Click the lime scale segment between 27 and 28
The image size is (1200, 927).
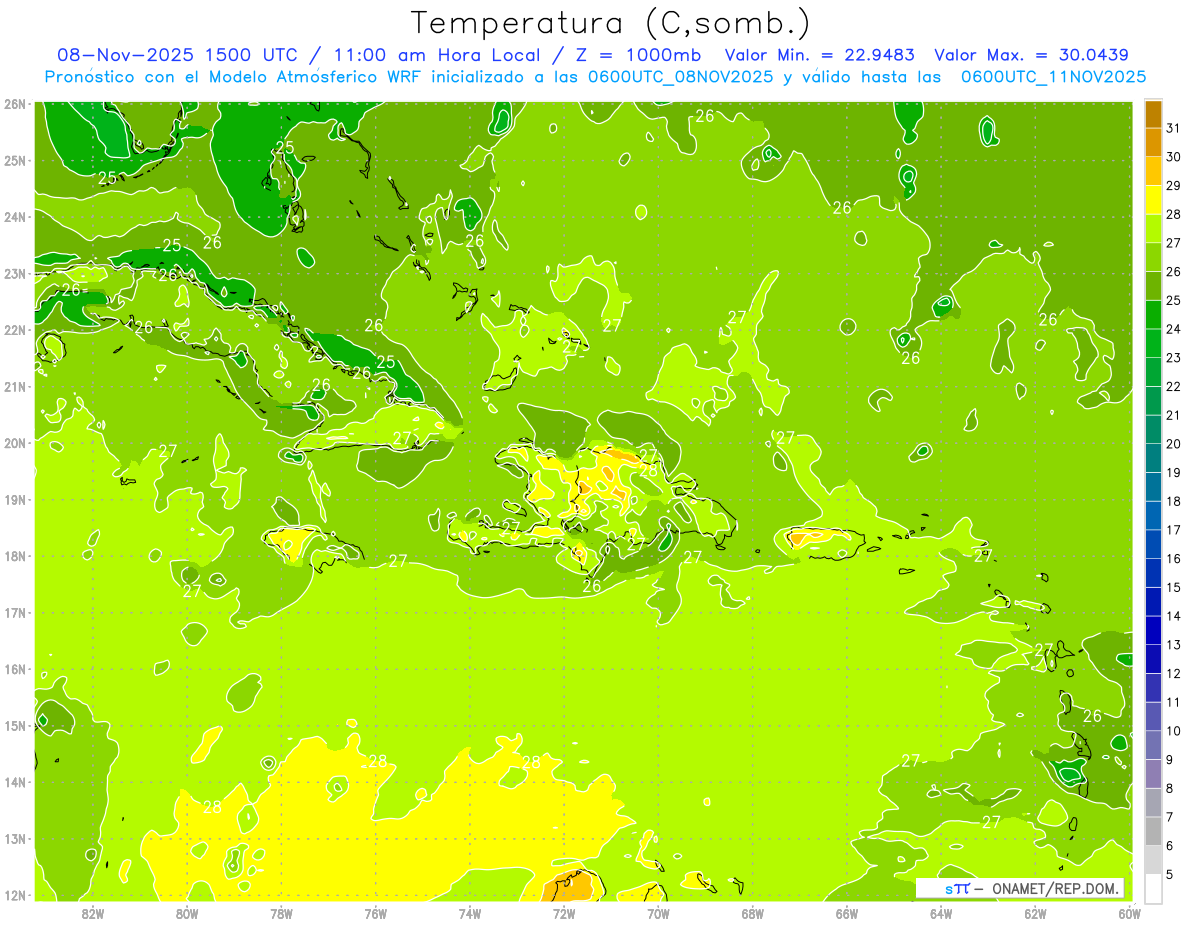[1153, 229]
